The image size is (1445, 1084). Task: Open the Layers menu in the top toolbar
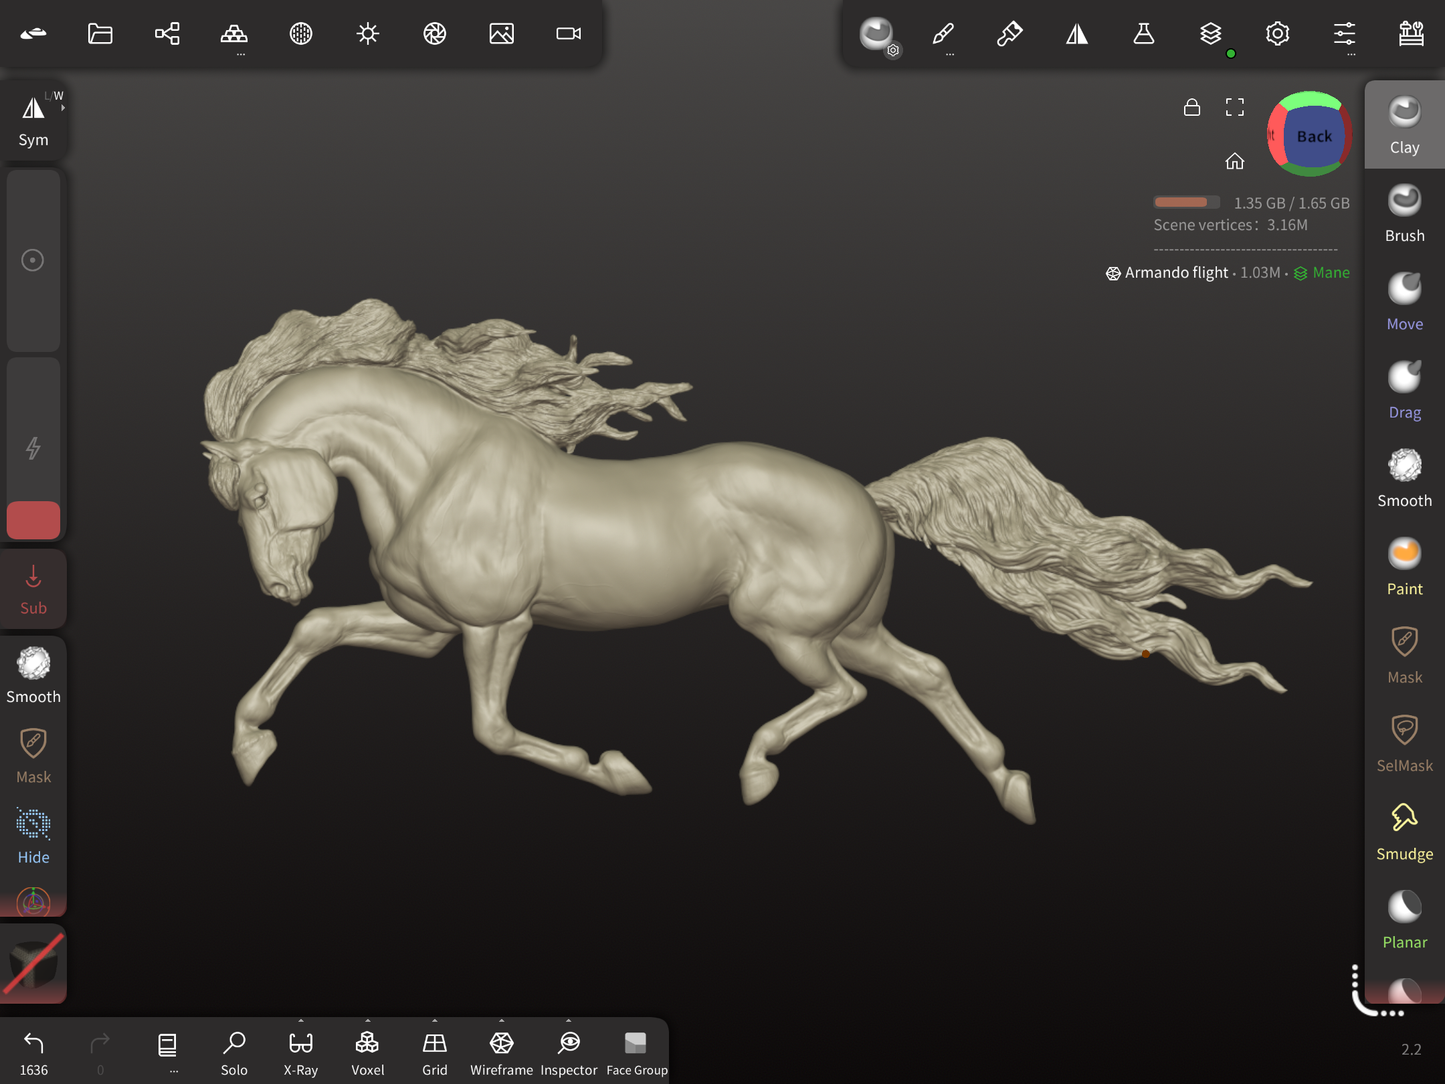[1210, 34]
